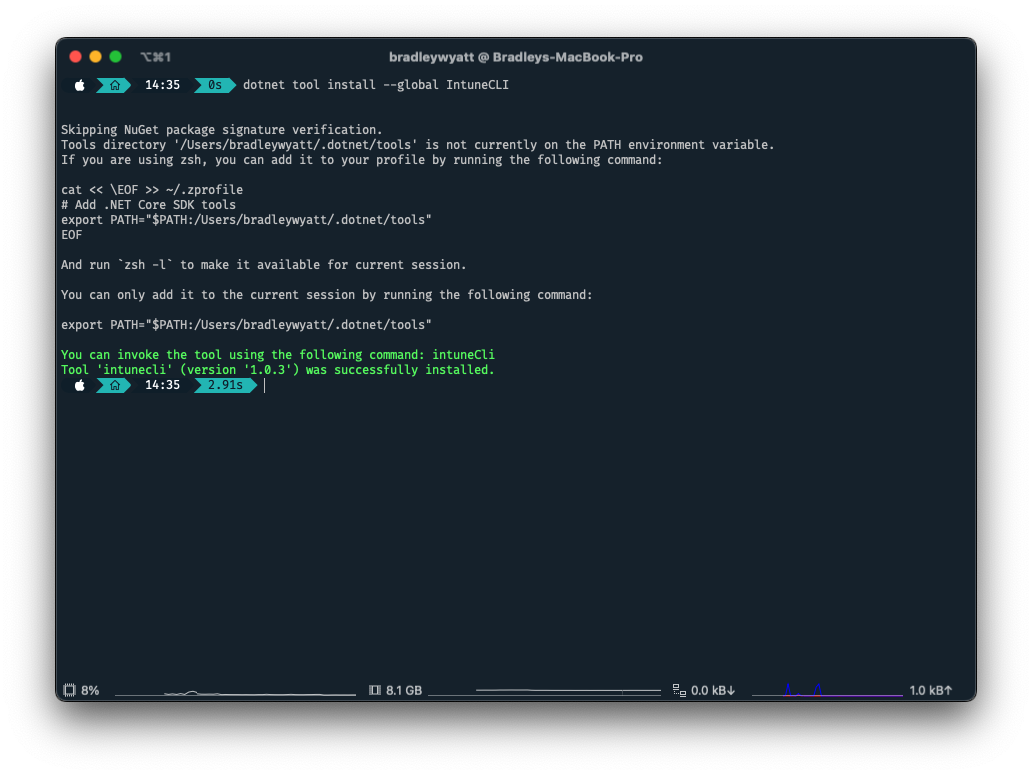
Task: Click the Apple logo beside the 0s prompt
Action: pyautogui.click(x=80, y=85)
